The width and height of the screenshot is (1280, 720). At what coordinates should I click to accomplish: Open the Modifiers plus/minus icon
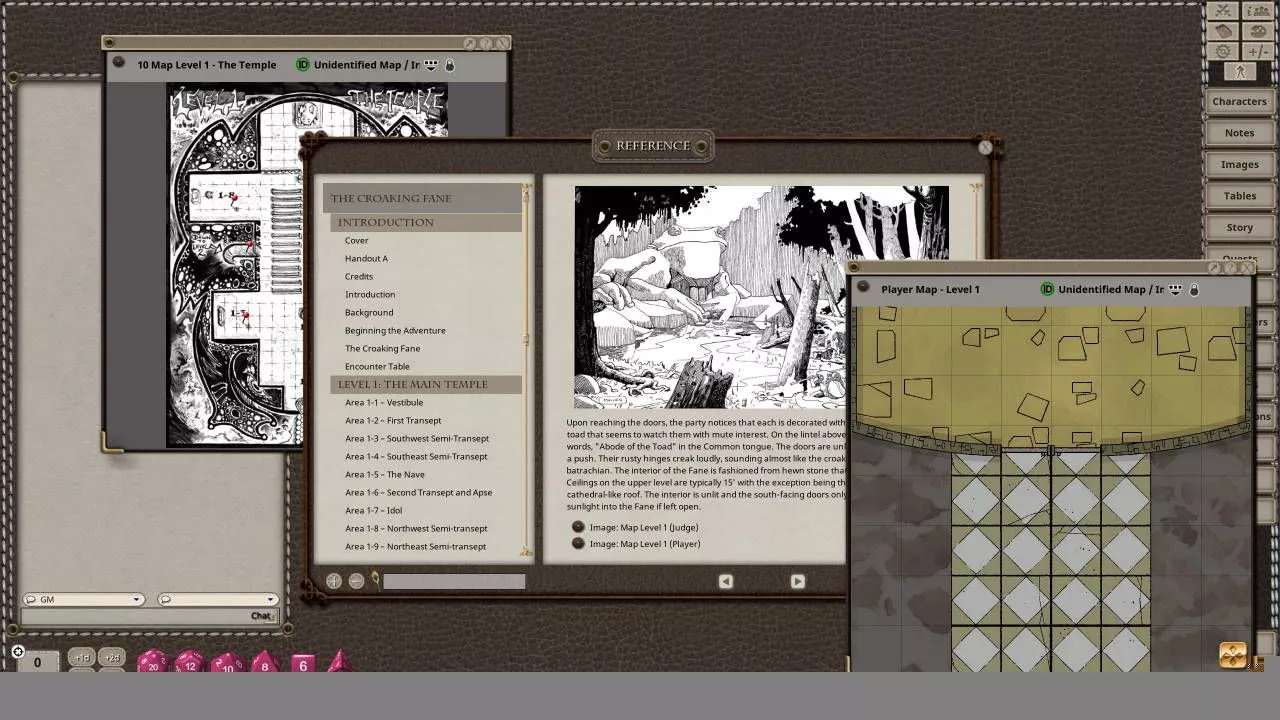pos(1257,51)
